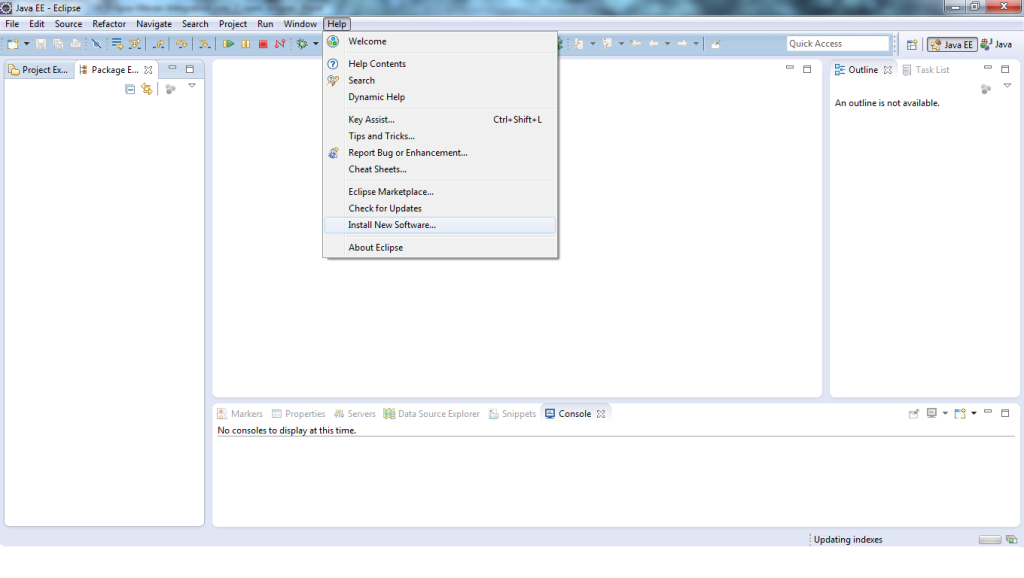Switch to the Java EE perspective

tap(952, 44)
